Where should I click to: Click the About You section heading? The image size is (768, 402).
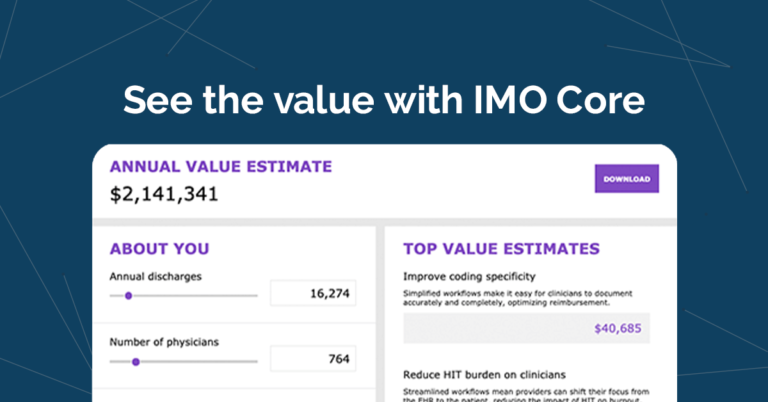coord(159,249)
